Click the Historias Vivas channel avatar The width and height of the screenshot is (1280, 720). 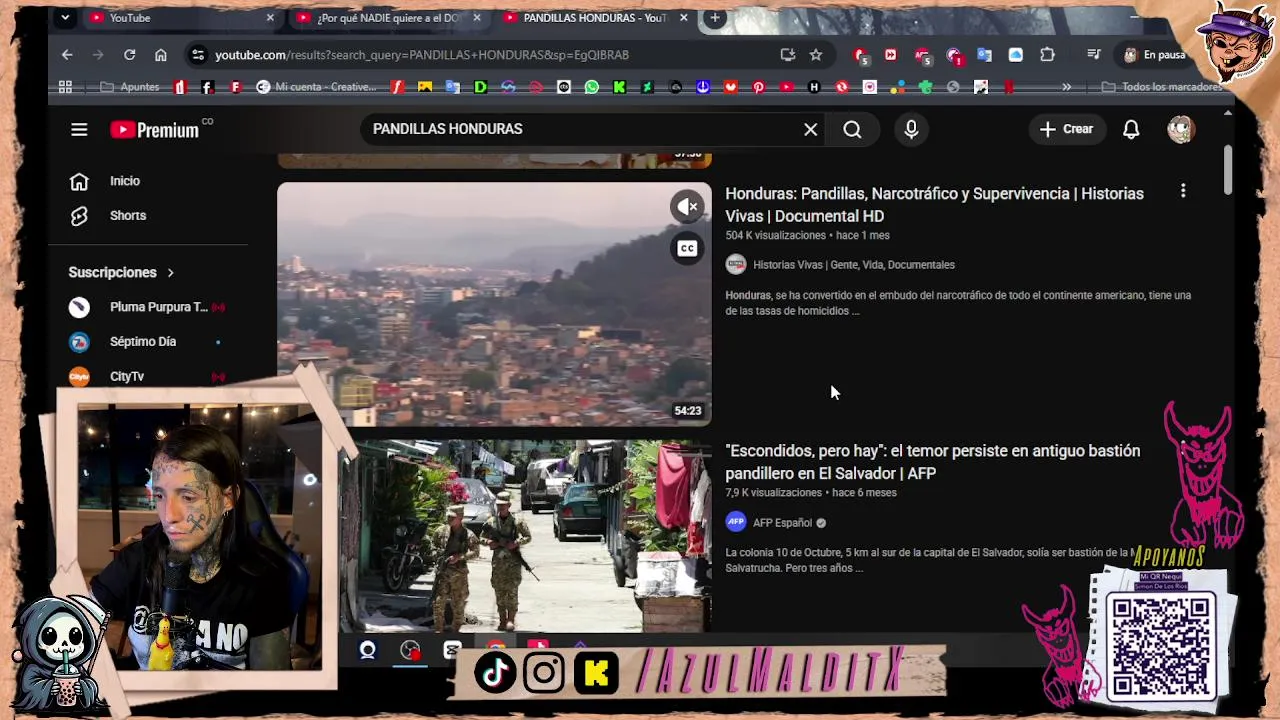pyautogui.click(x=736, y=265)
